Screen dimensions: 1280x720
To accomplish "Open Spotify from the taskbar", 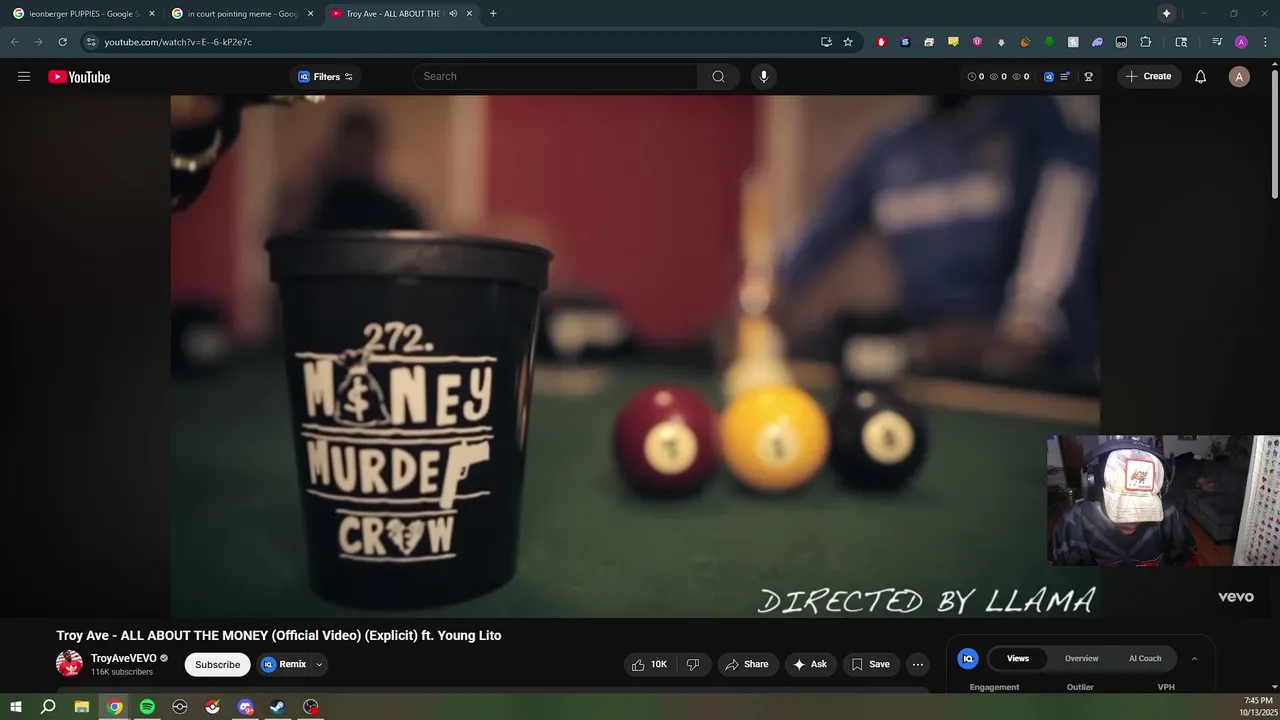I will click(147, 707).
